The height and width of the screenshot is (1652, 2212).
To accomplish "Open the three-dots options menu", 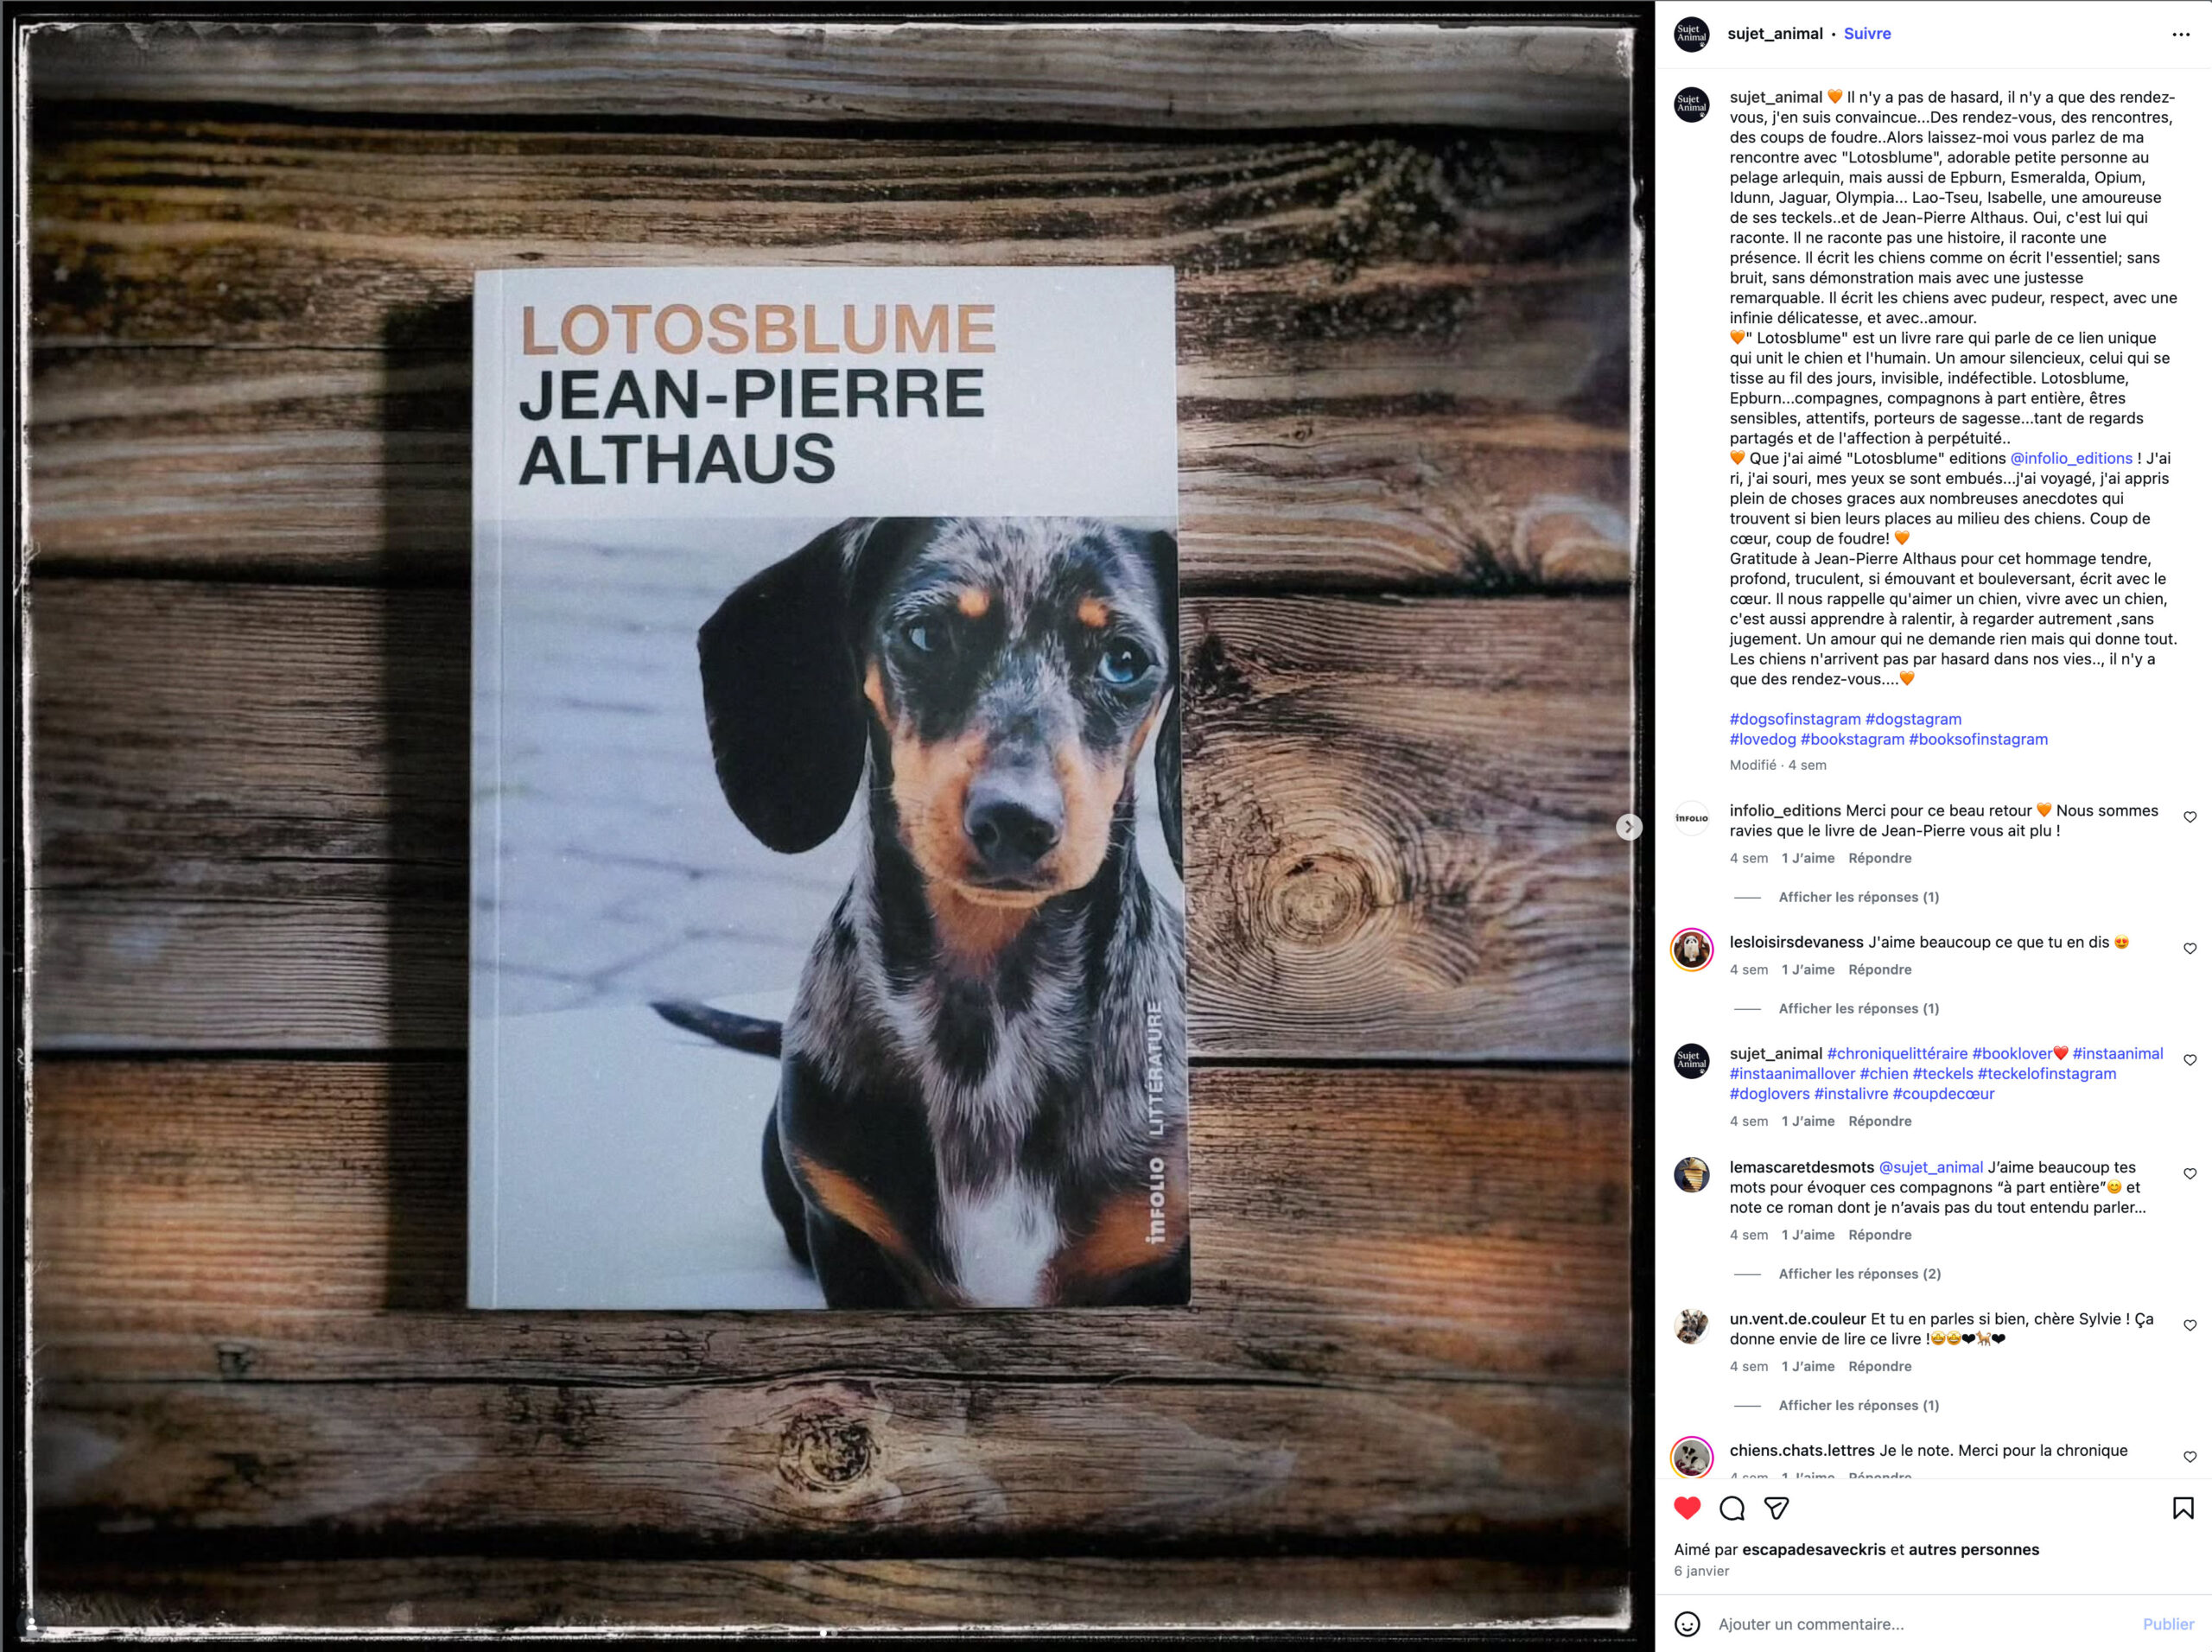I will (2181, 34).
